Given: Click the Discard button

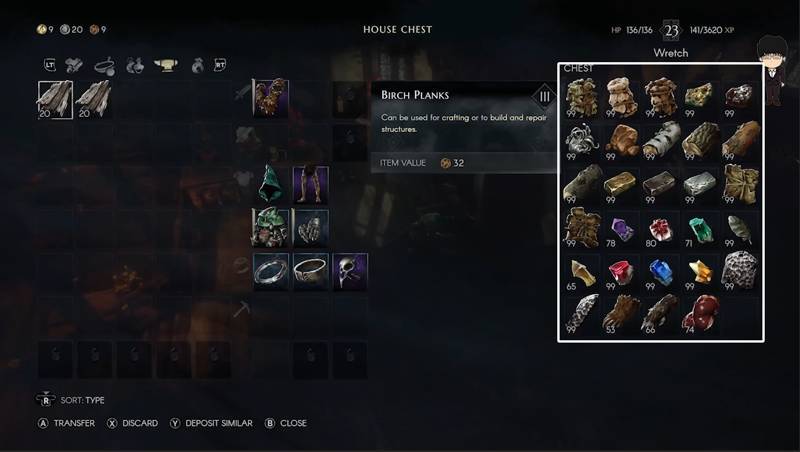Looking at the screenshot, I should pyautogui.click(x=132, y=423).
